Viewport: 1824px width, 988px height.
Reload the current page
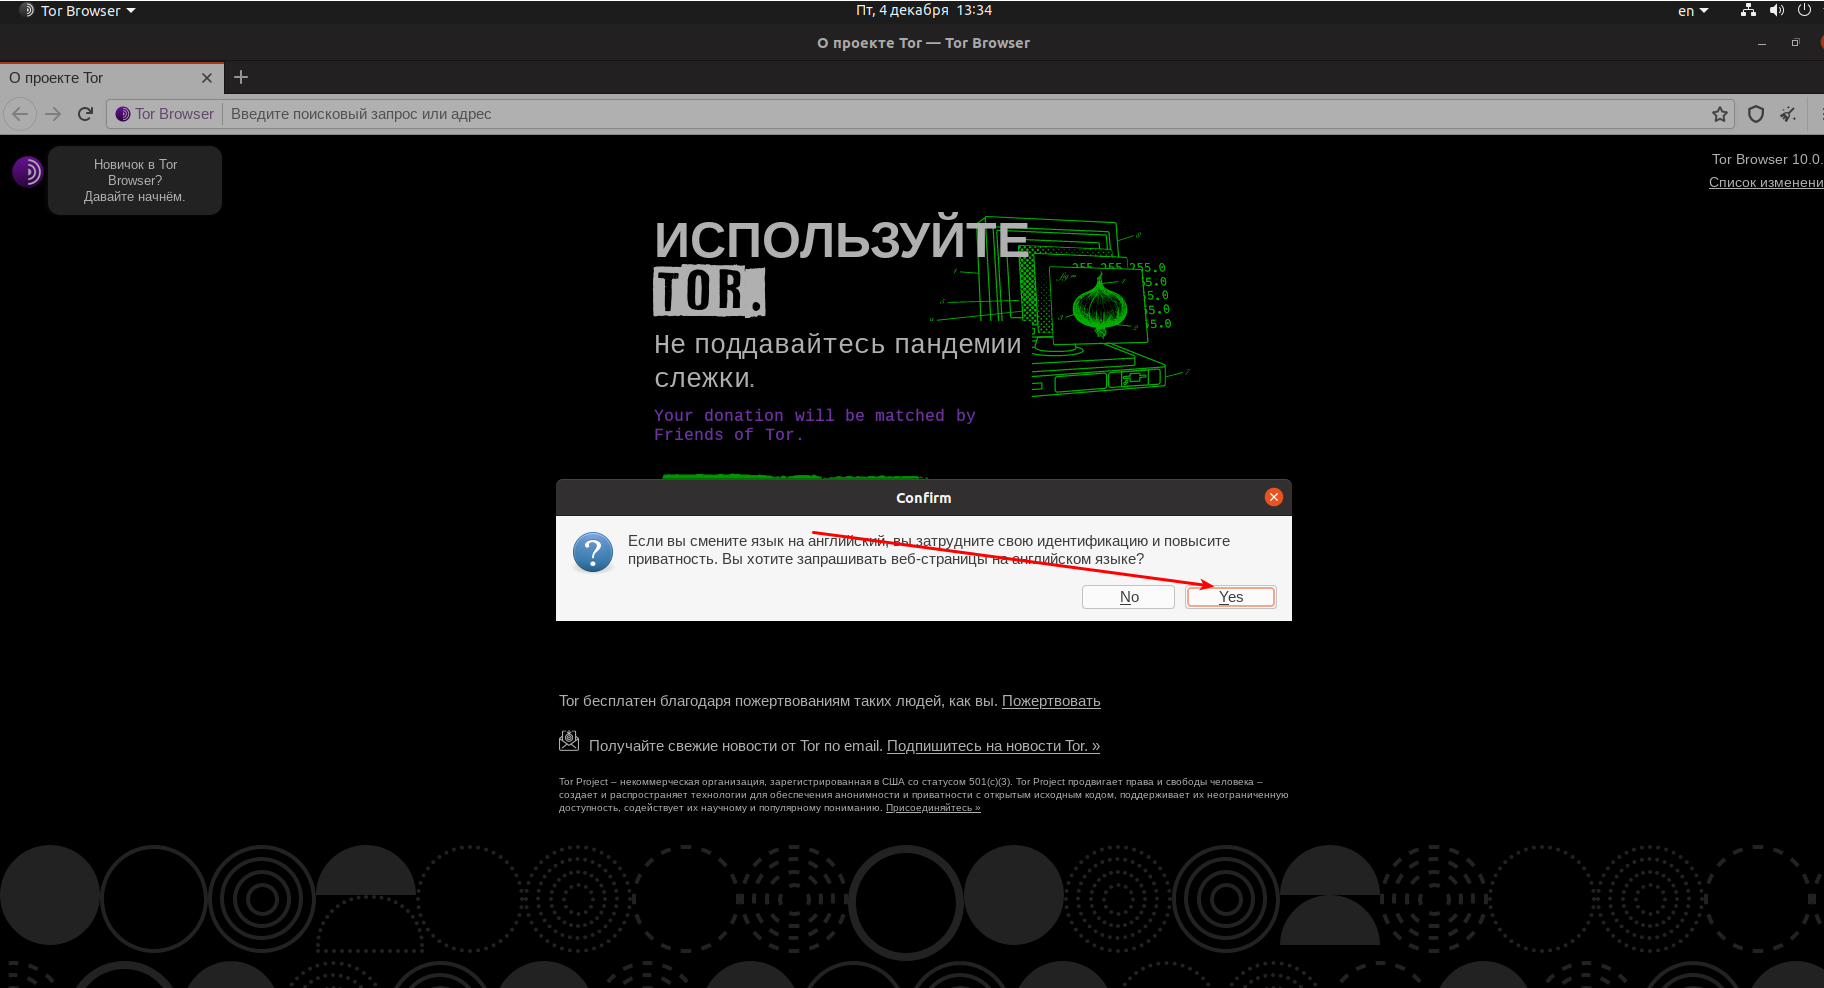[85, 114]
